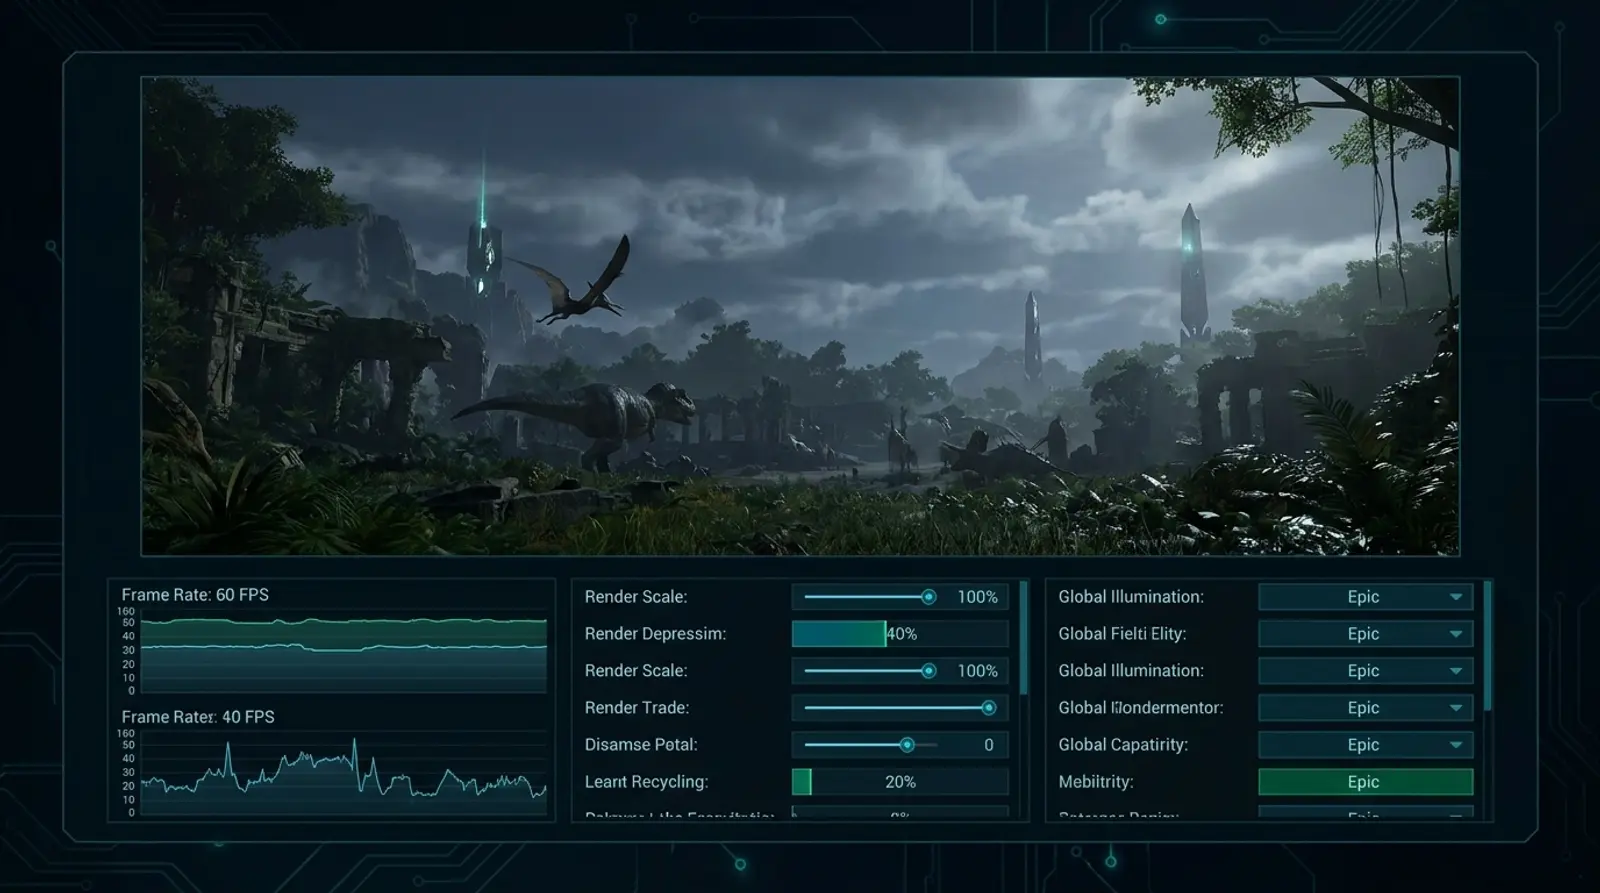Click the 'Render Depressim:' label

655,634
